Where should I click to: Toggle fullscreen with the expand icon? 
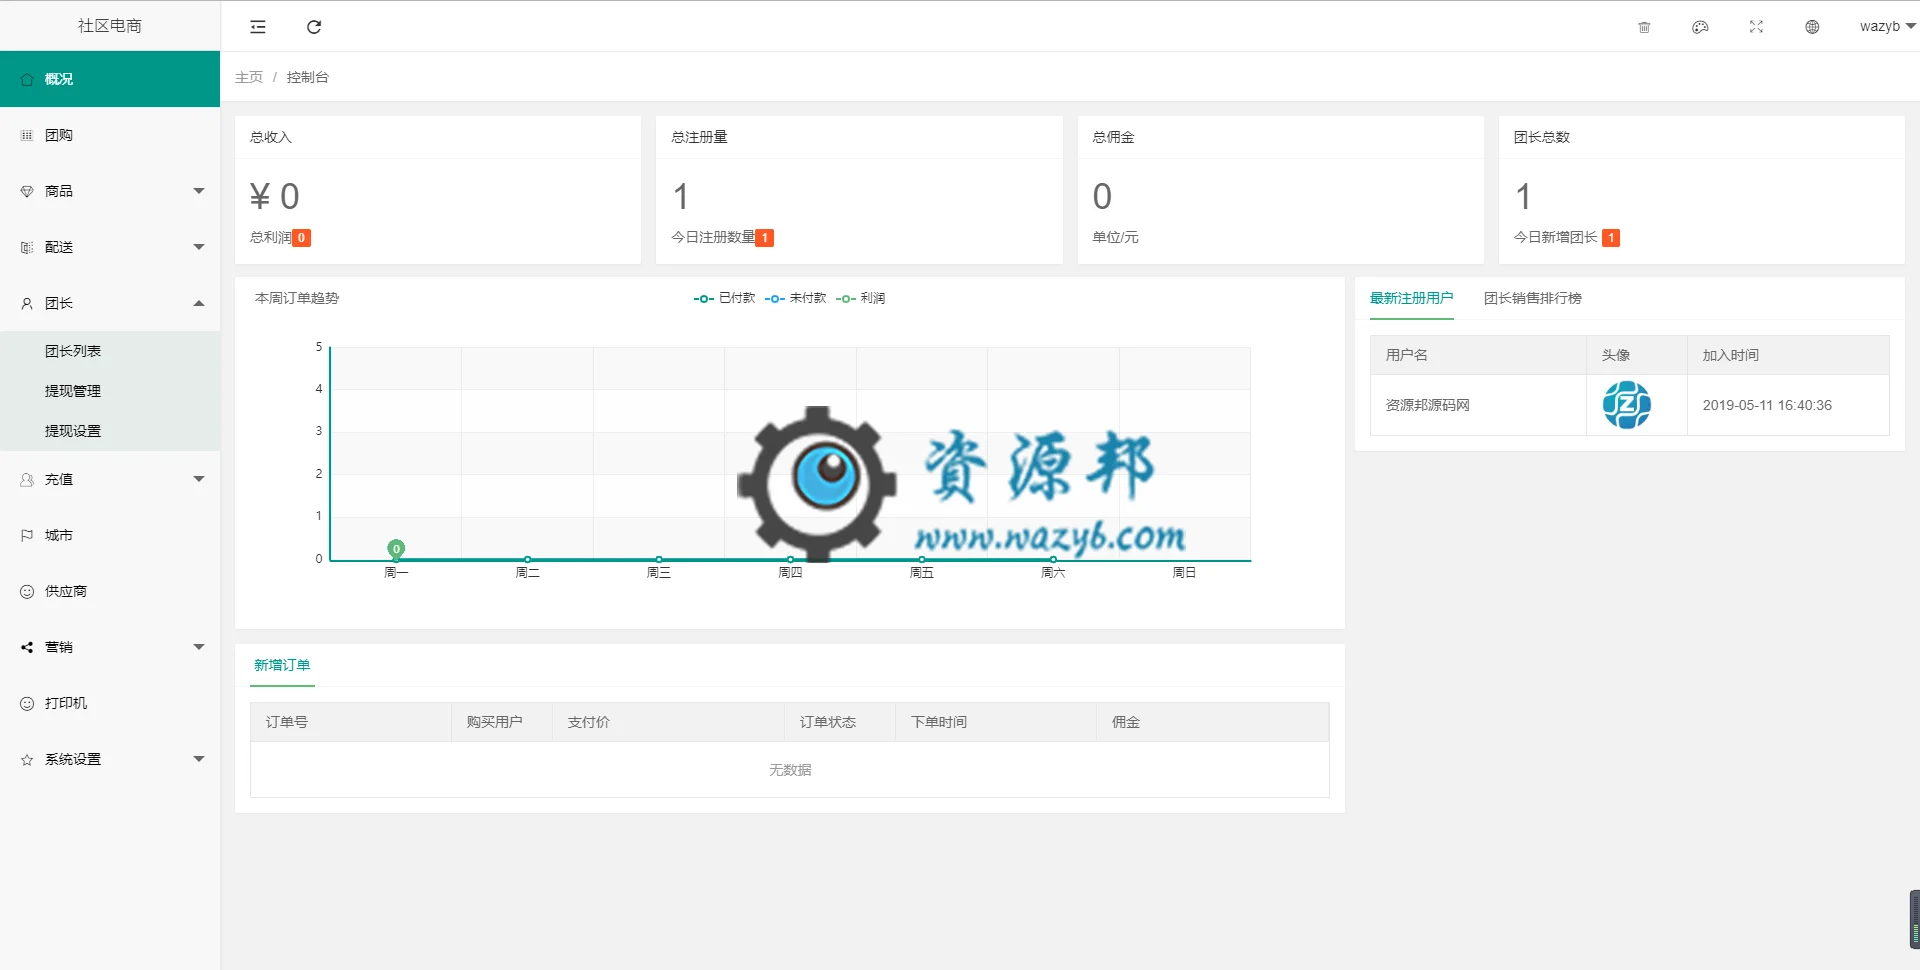coord(1756,27)
